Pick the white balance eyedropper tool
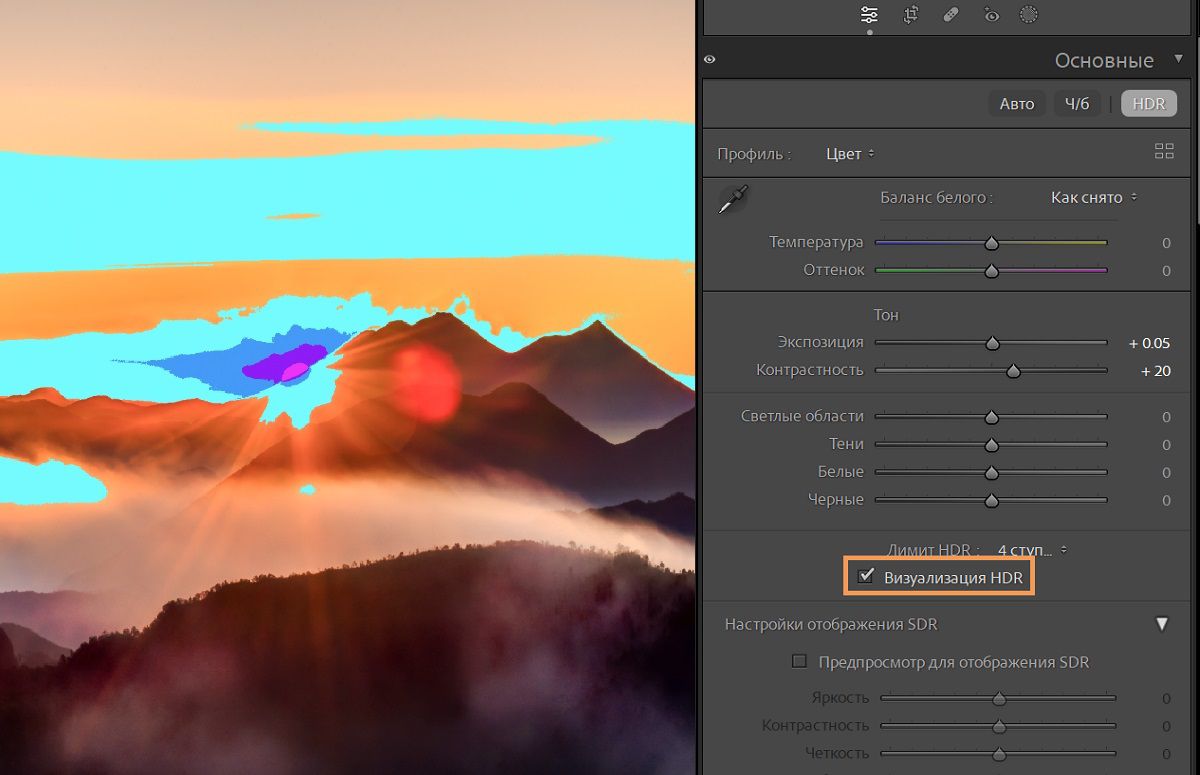The width and height of the screenshot is (1200, 775). (x=733, y=199)
